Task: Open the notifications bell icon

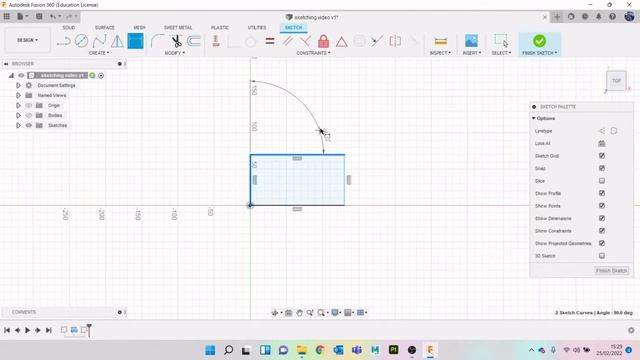Action: 599,17
